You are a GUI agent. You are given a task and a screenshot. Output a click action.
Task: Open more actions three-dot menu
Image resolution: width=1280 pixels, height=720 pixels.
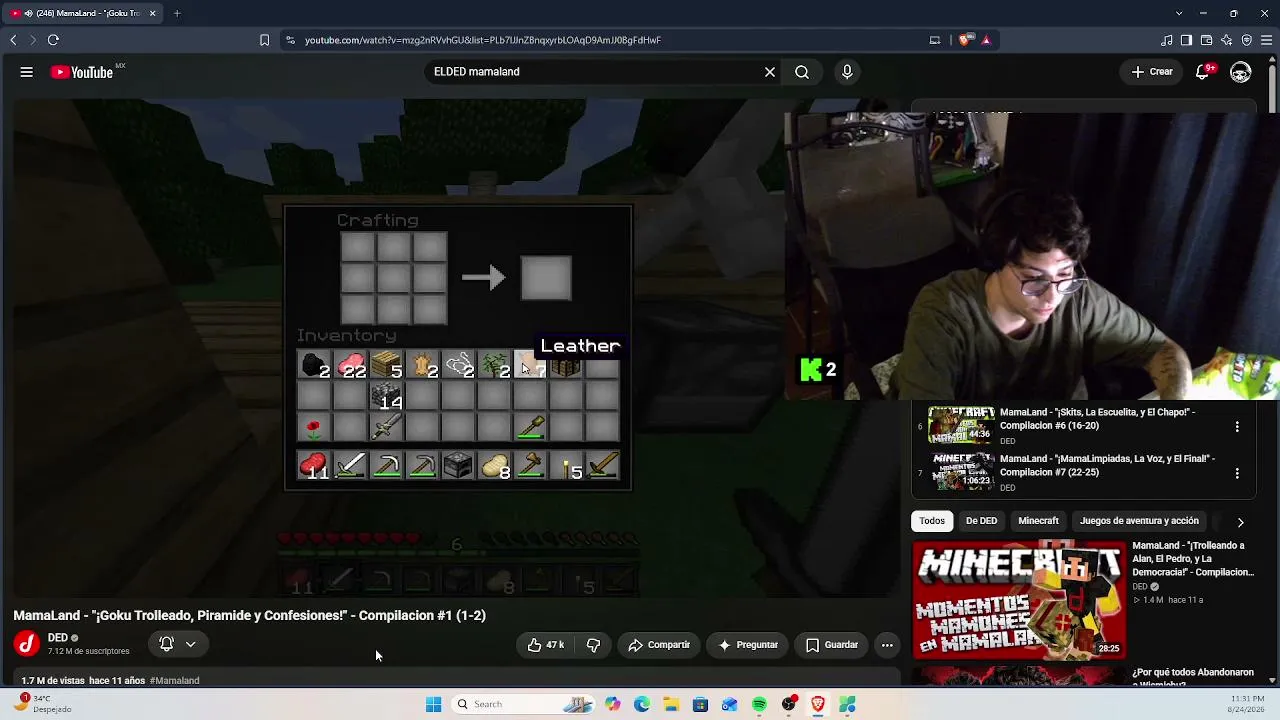coord(887,645)
